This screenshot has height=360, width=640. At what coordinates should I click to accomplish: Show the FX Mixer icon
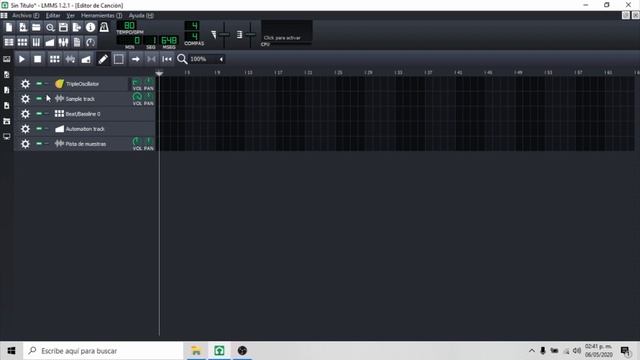coord(63,42)
